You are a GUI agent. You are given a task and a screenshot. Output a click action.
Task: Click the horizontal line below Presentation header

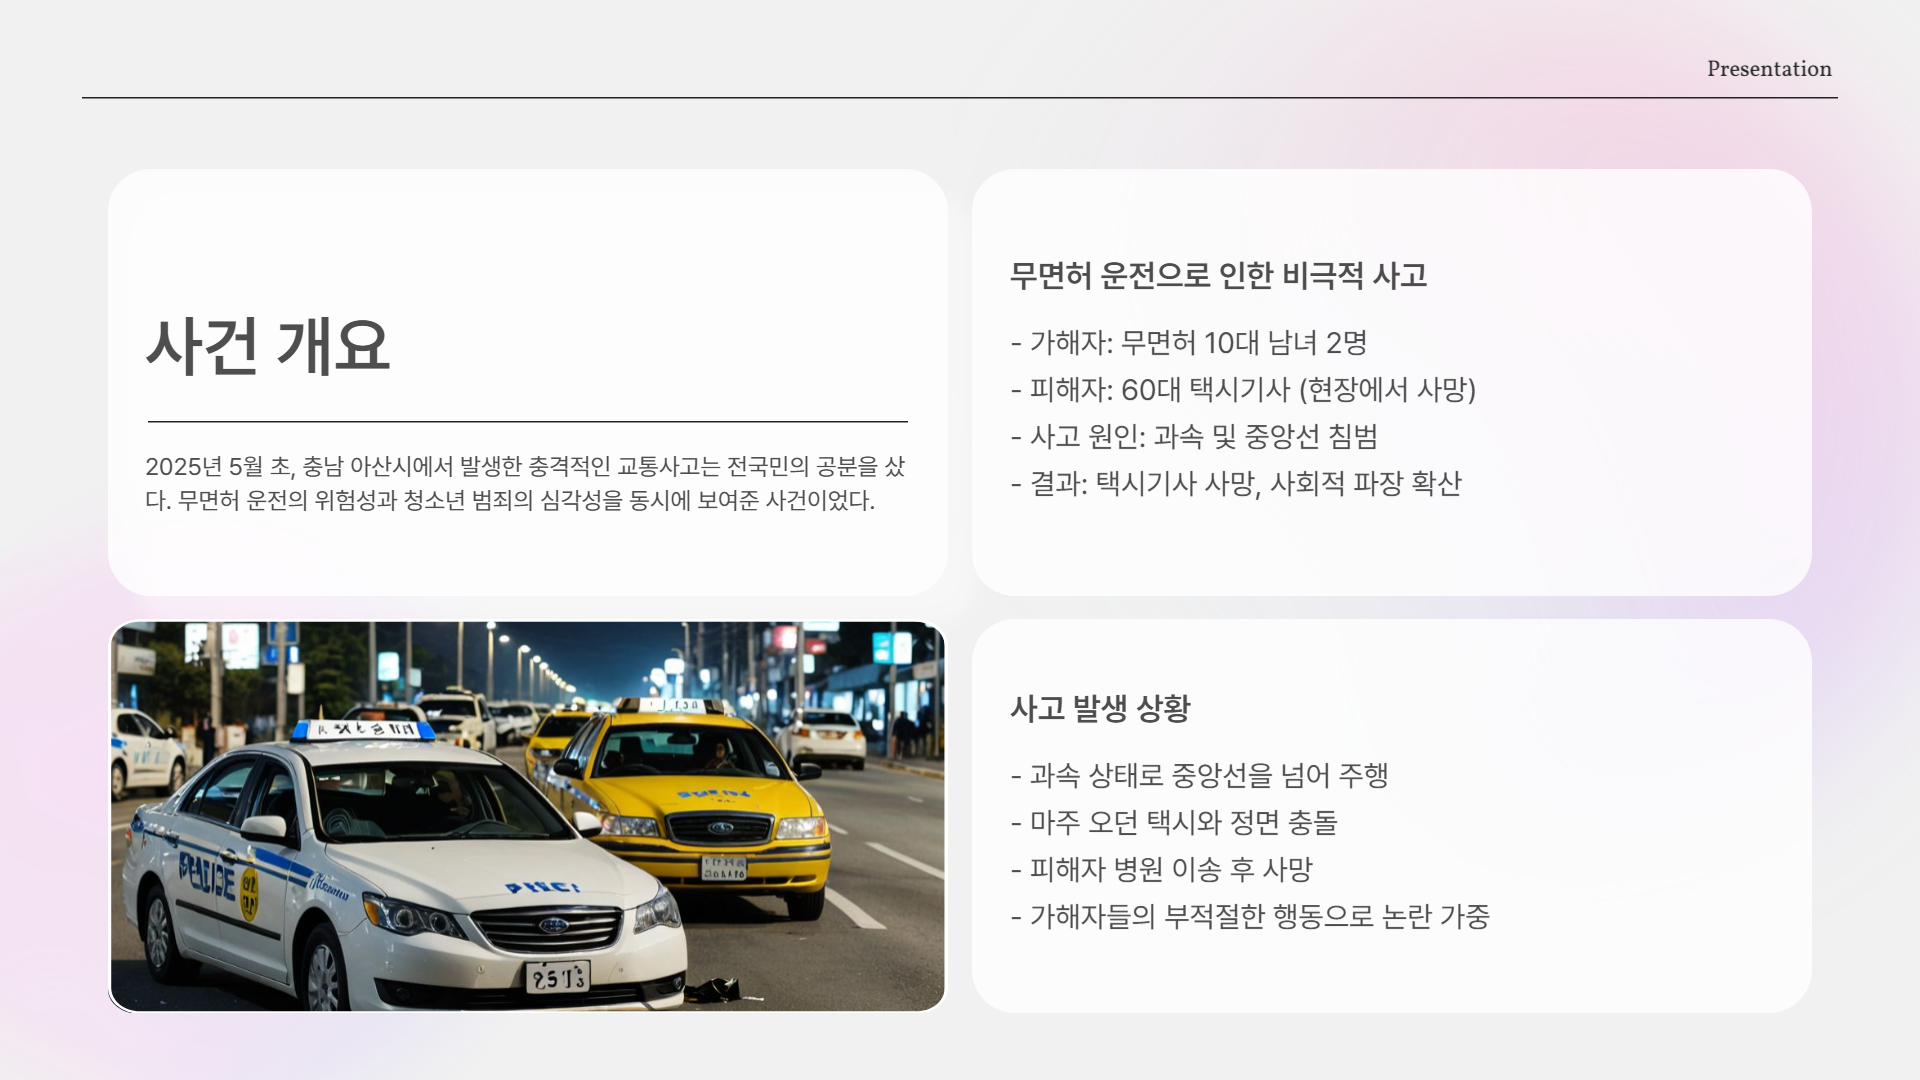click(x=960, y=97)
